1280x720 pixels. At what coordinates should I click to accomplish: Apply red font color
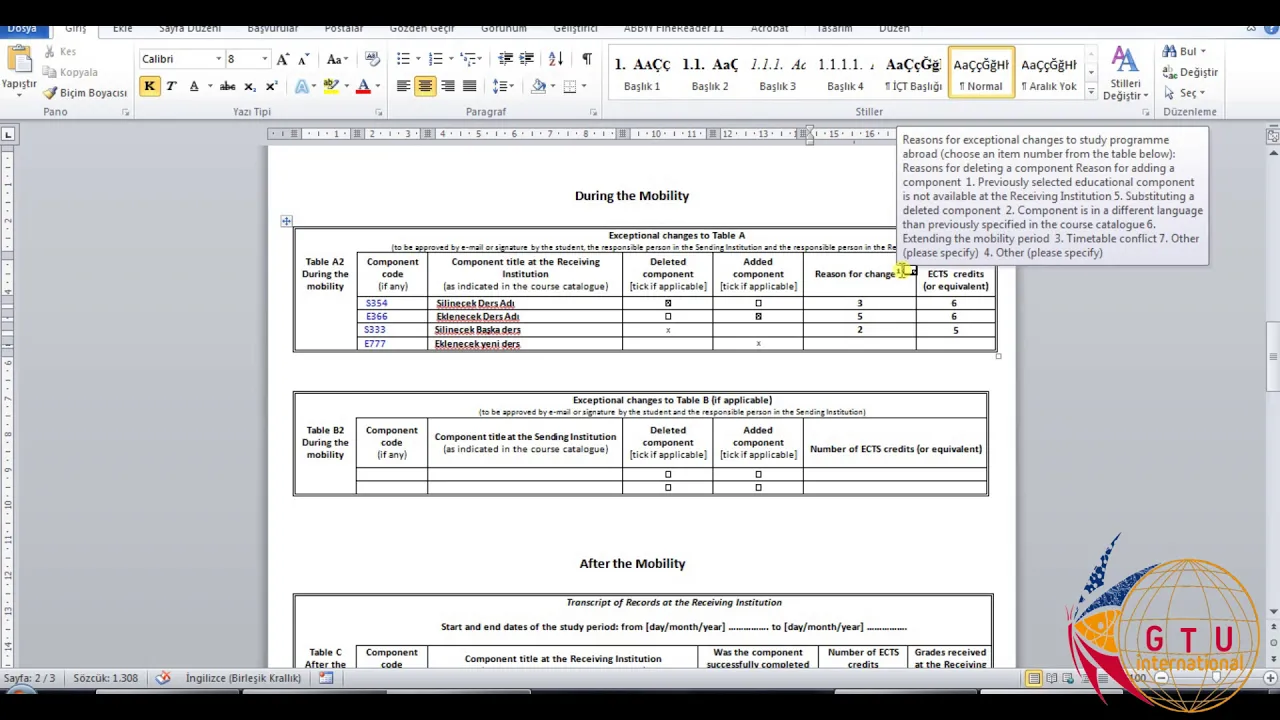(x=363, y=87)
